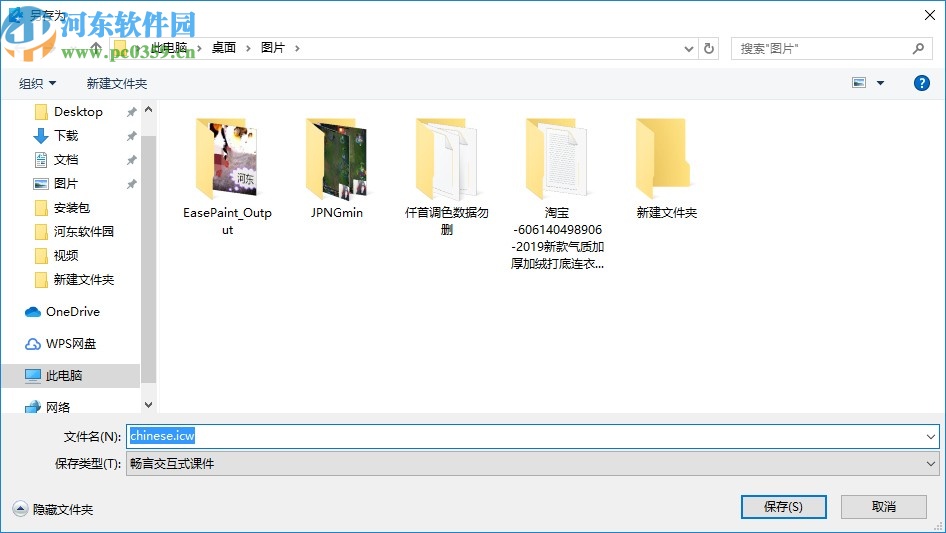Click the refresh icon beside address bar
The height and width of the screenshot is (533, 946).
point(709,48)
